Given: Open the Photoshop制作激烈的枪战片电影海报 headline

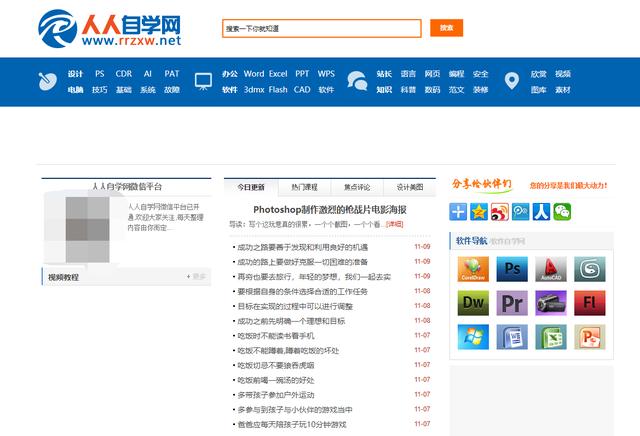Looking at the screenshot, I should pos(330,210).
